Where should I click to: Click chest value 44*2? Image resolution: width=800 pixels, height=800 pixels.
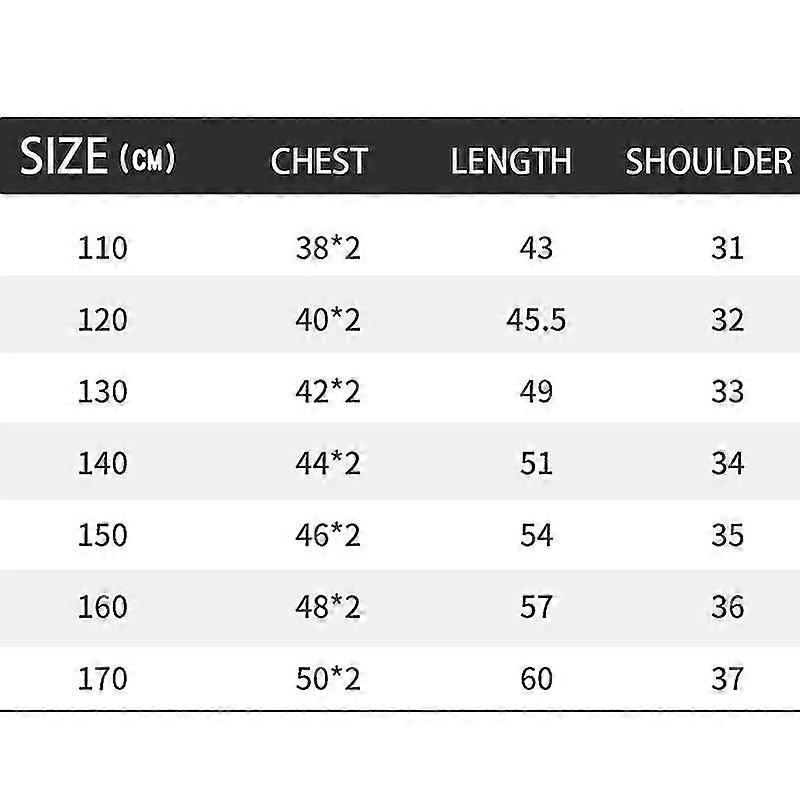328,464
